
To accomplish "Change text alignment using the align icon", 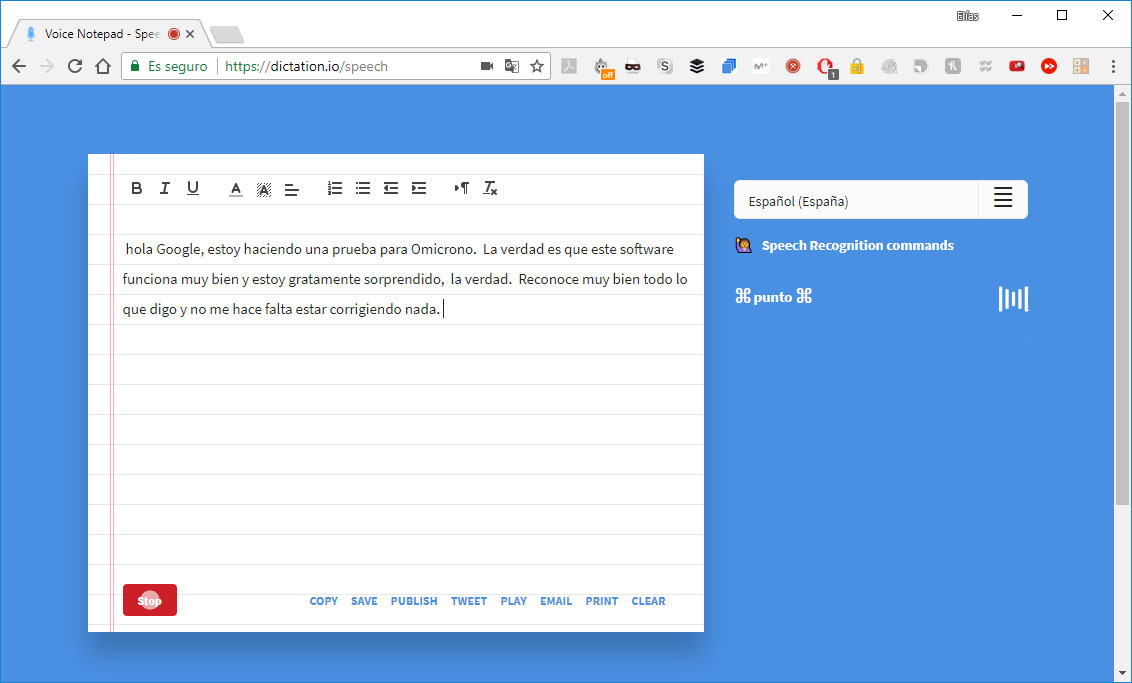I will 291,188.
